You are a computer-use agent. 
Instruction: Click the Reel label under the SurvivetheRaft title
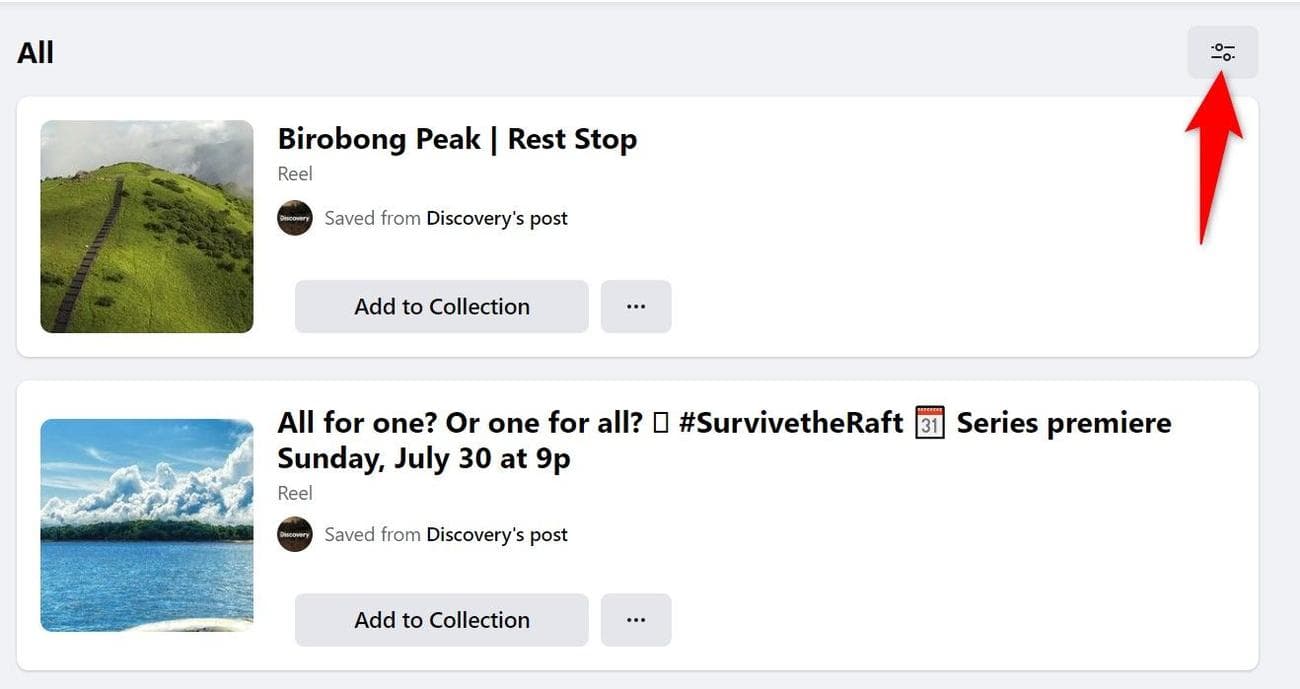295,493
